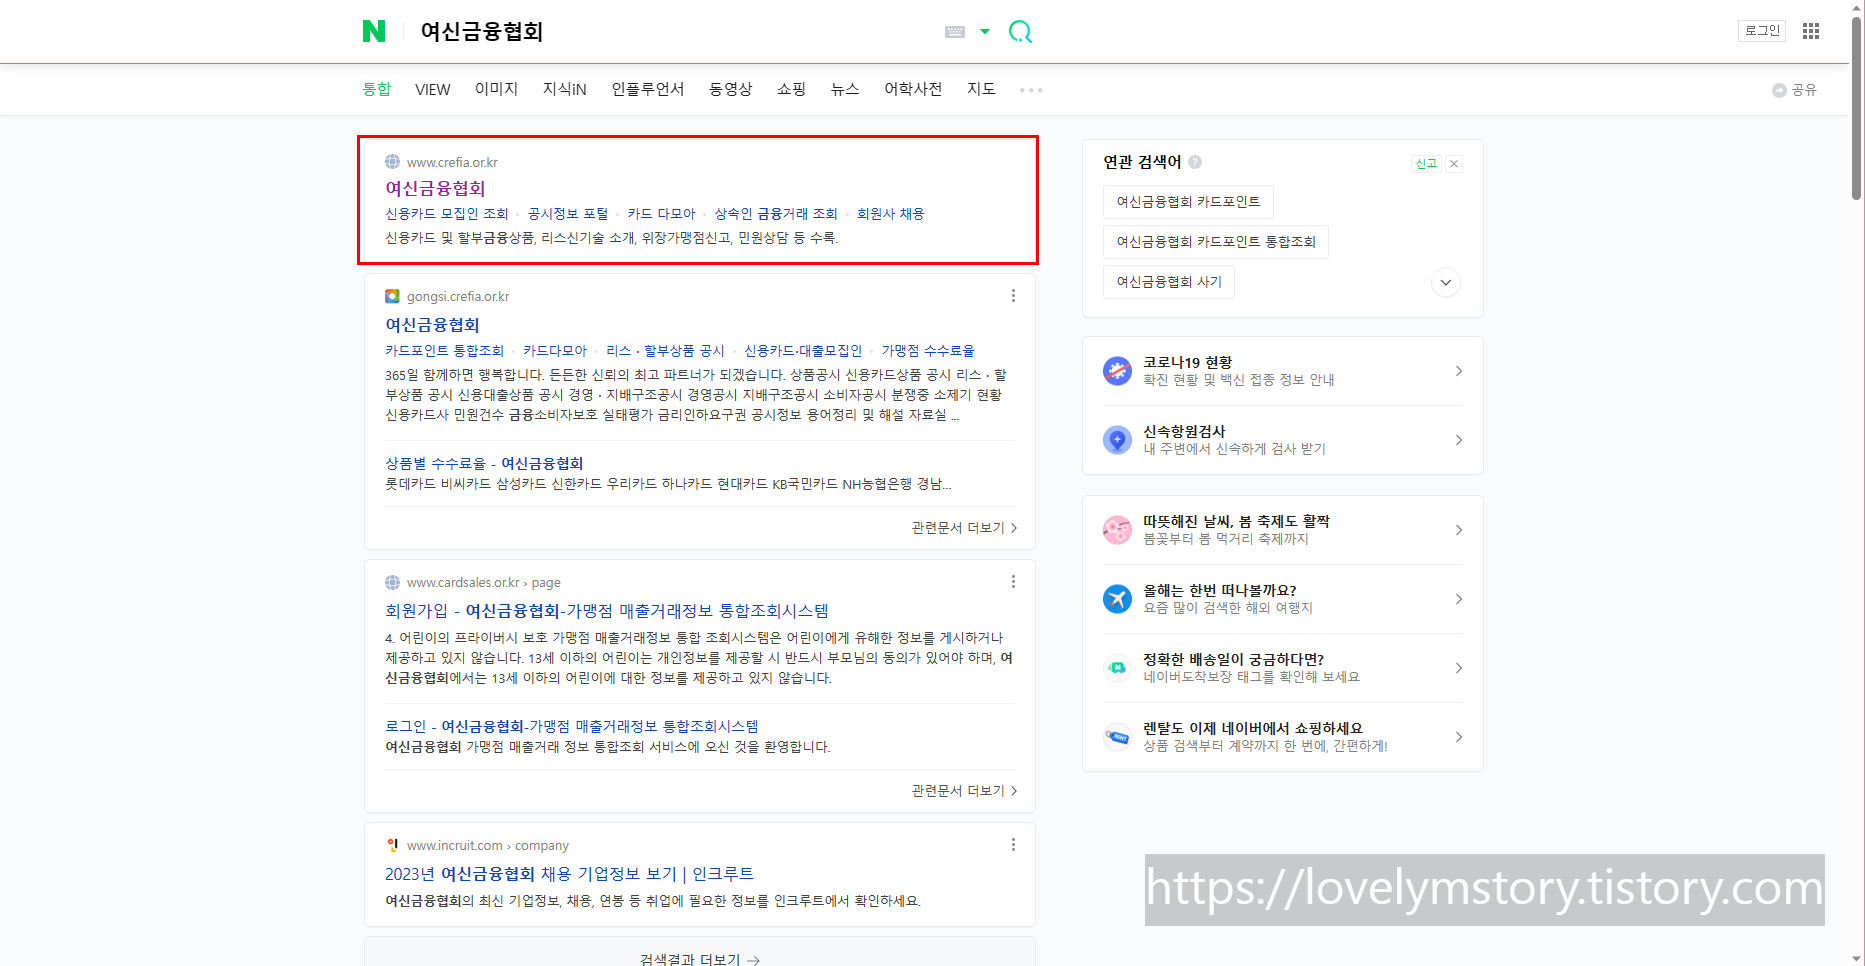Switch to the VIEW tab
The height and width of the screenshot is (966, 1865).
pyautogui.click(x=433, y=89)
